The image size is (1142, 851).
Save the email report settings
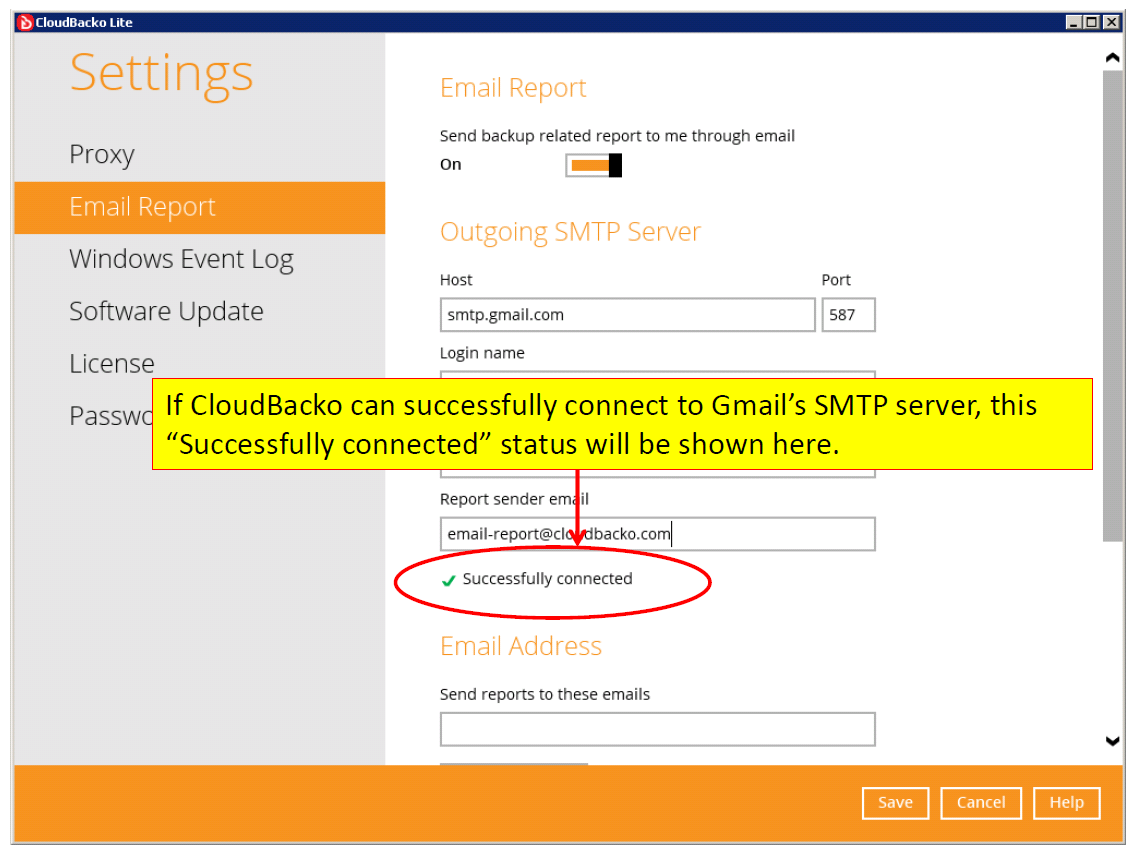tap(895, 803)
